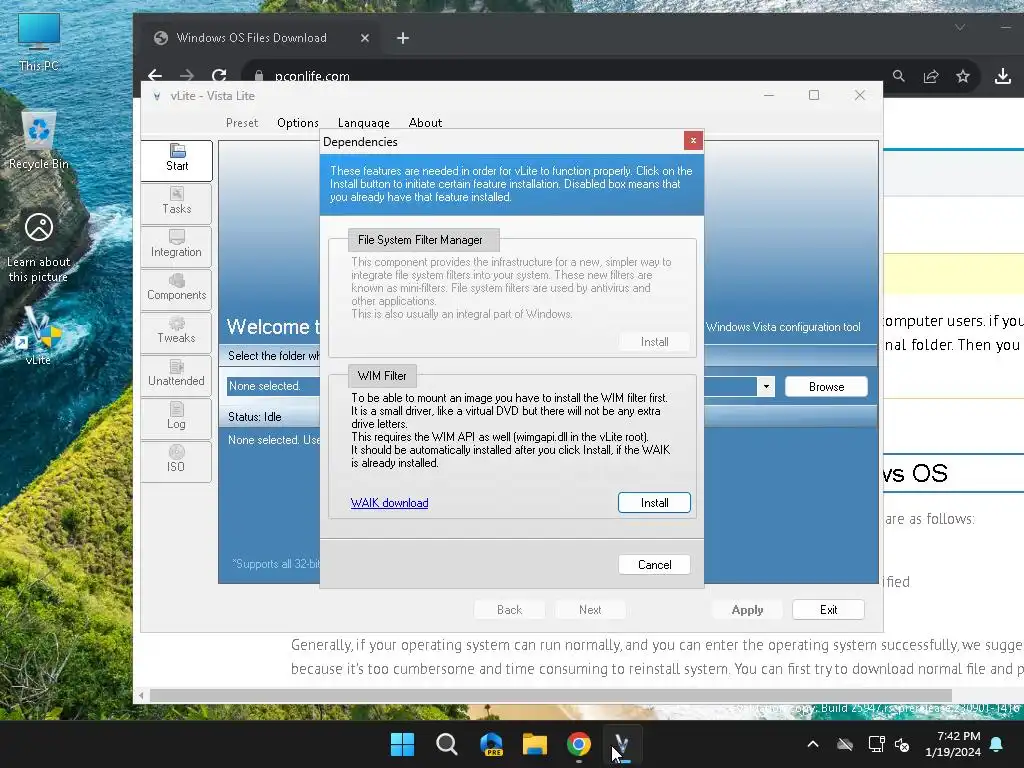This screenshot has width=1024, height=768.
Task: Open the About menu in vLite
Action: point(425,123)
